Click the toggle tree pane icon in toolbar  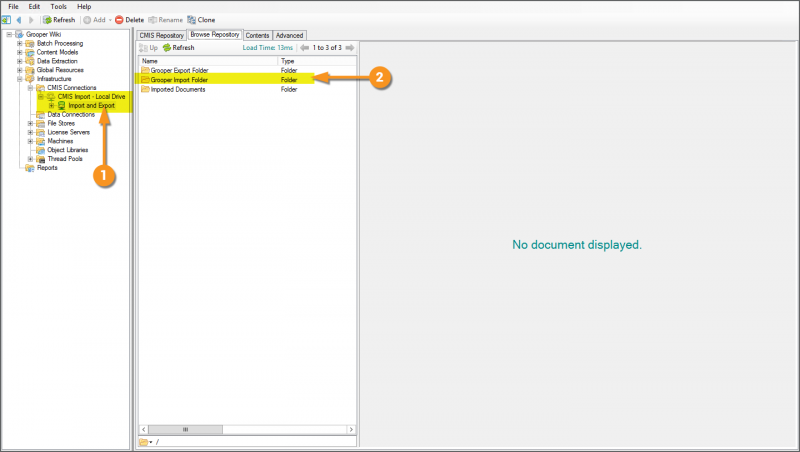(x=6, y=20)
